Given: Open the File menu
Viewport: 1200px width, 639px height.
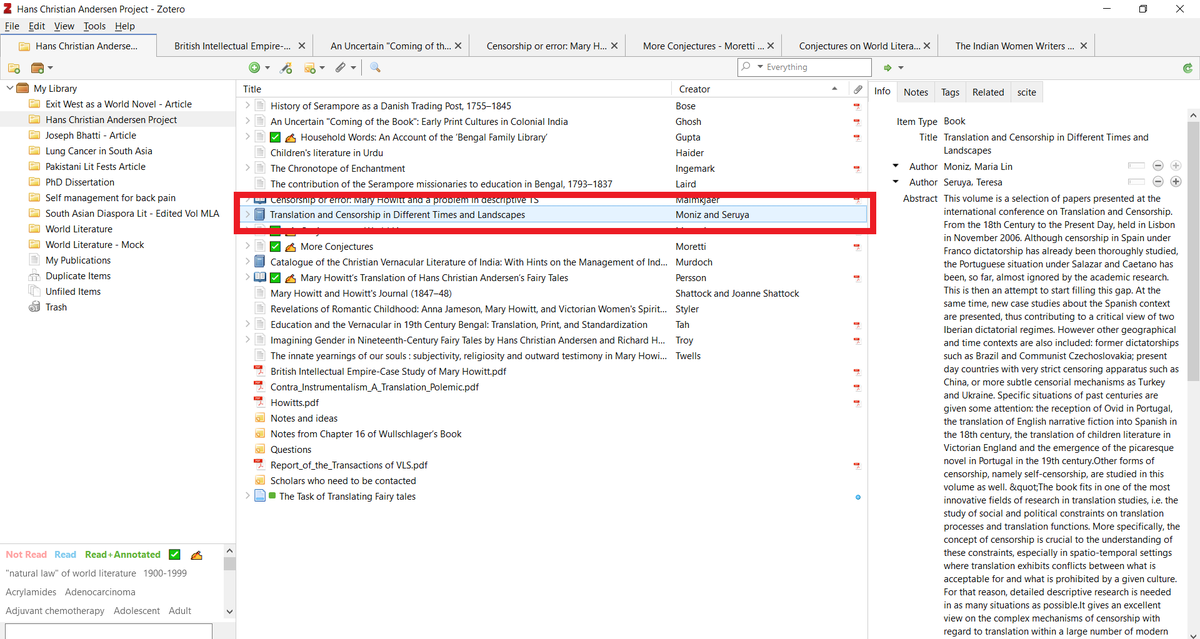Looking at the screenshot, I should pos(12,26).
